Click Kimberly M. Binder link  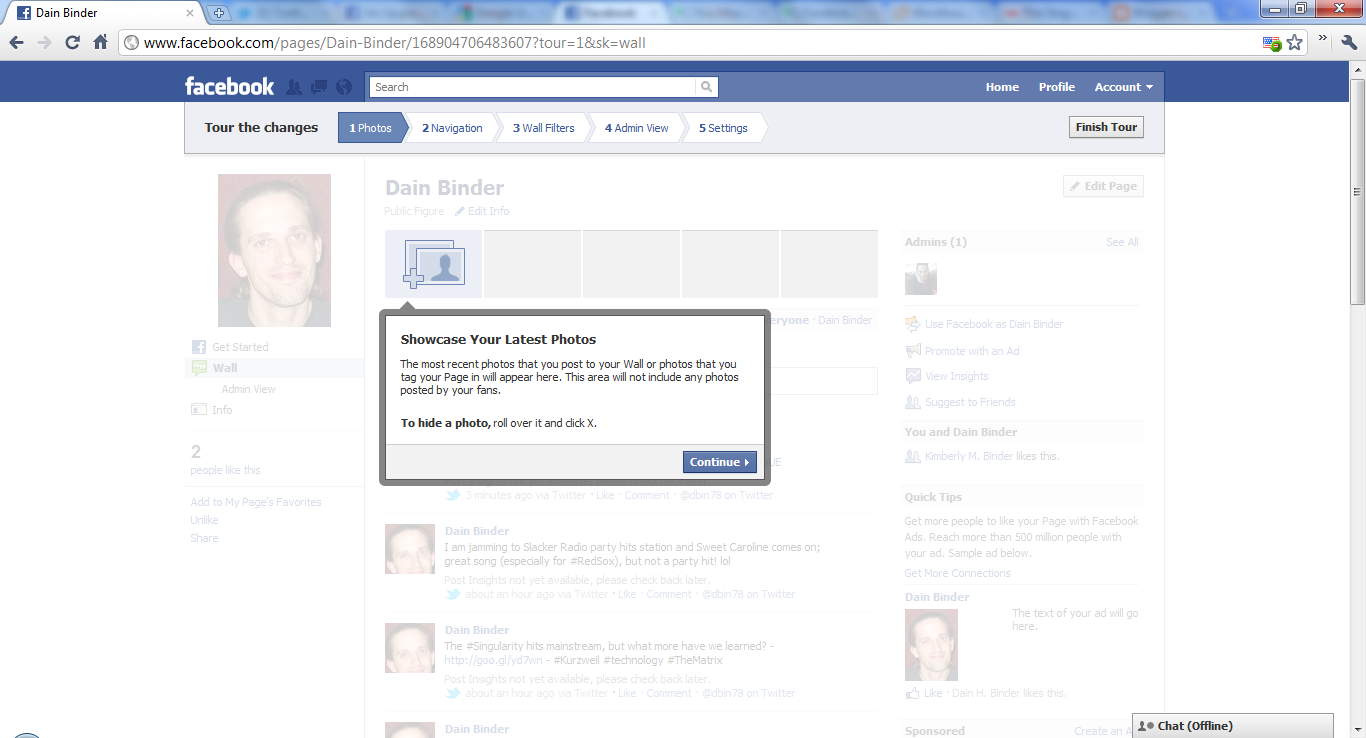[969, 456]
